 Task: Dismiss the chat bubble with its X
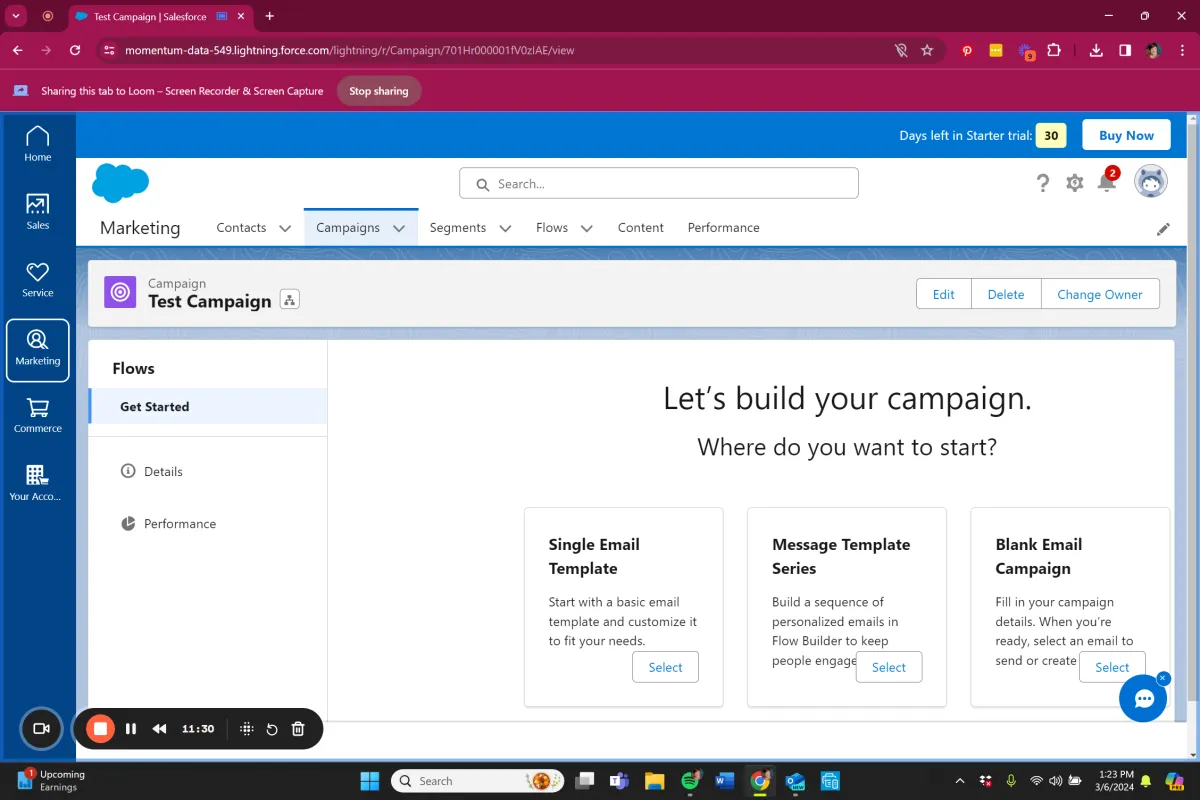click(1163, 678)
